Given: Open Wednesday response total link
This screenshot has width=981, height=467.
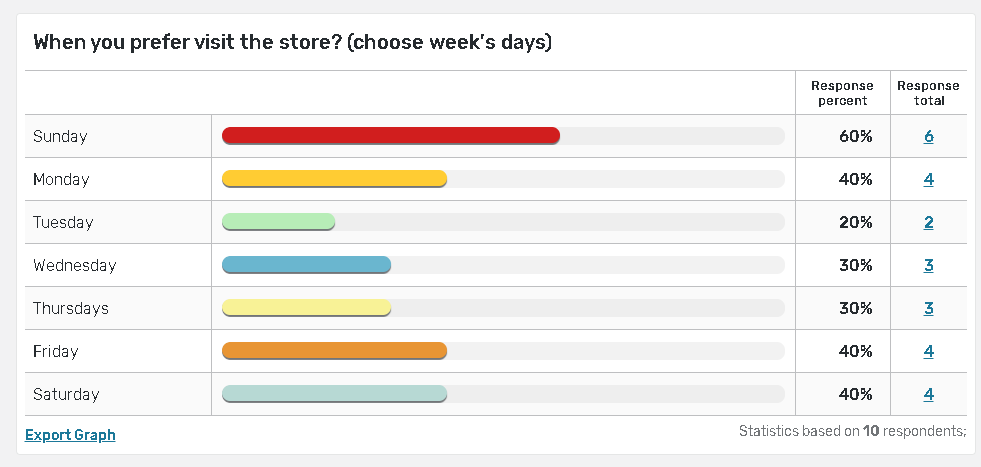Looking at the screenshot, I should coord(929,265).
